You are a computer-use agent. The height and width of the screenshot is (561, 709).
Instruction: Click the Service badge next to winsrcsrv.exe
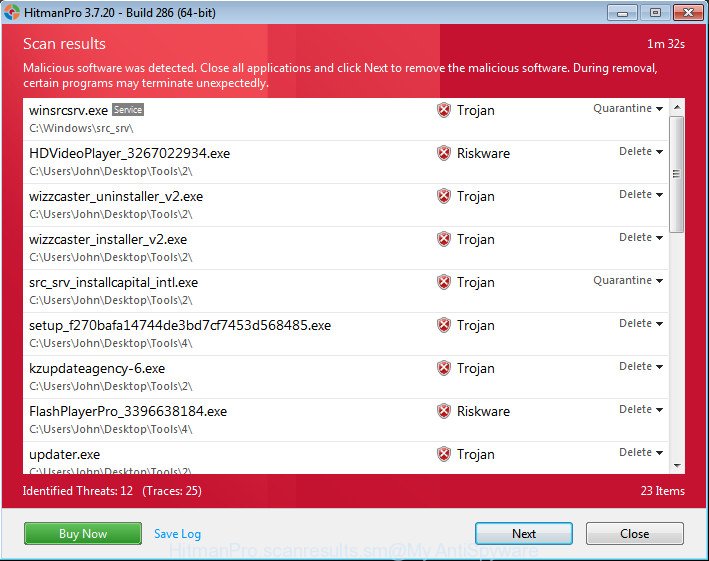tap(128, 109)
